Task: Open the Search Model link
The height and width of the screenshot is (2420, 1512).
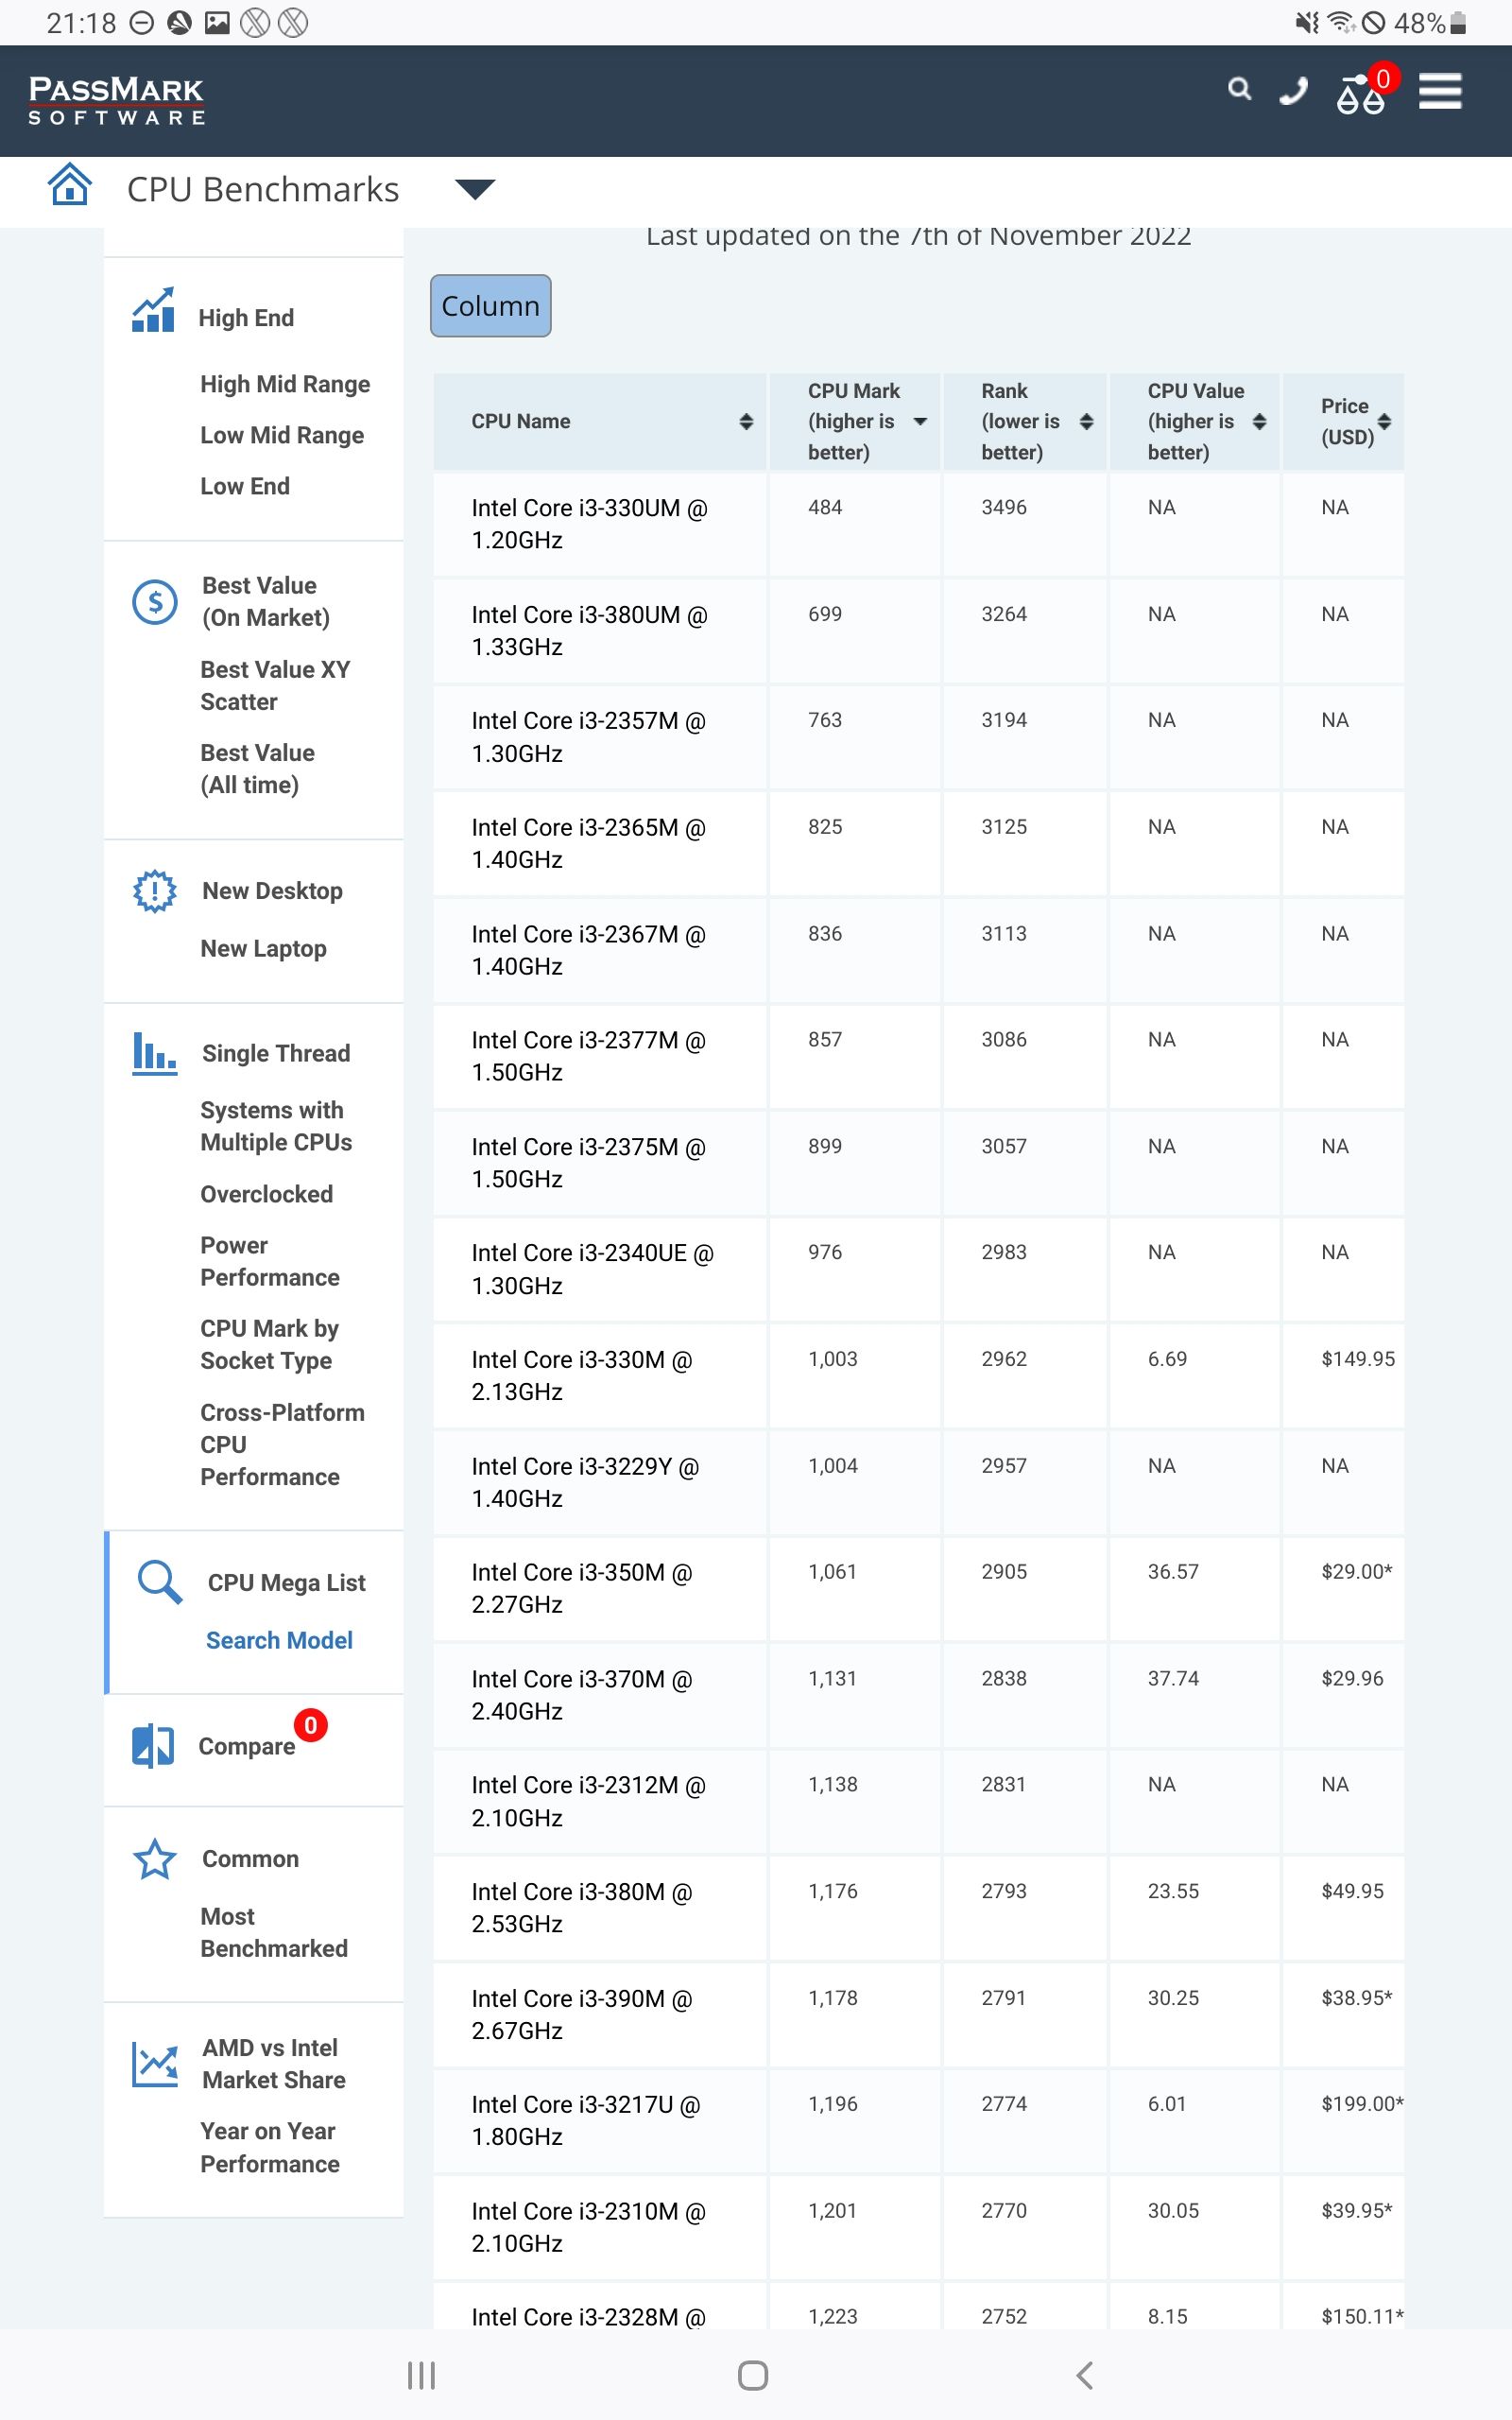Action: 279,1641
